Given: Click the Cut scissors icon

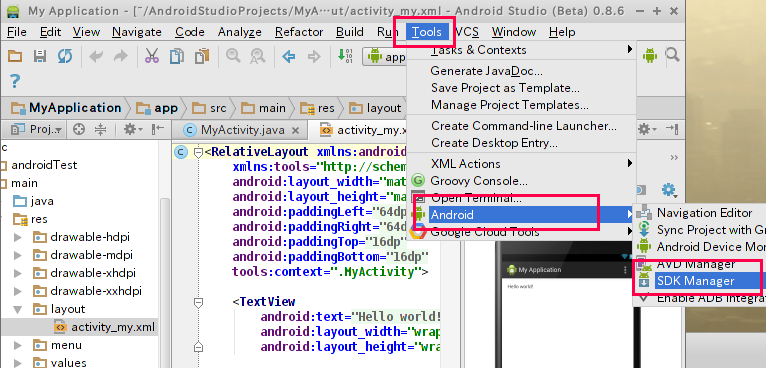Looking at the screenshot, I should click(152, 56).
